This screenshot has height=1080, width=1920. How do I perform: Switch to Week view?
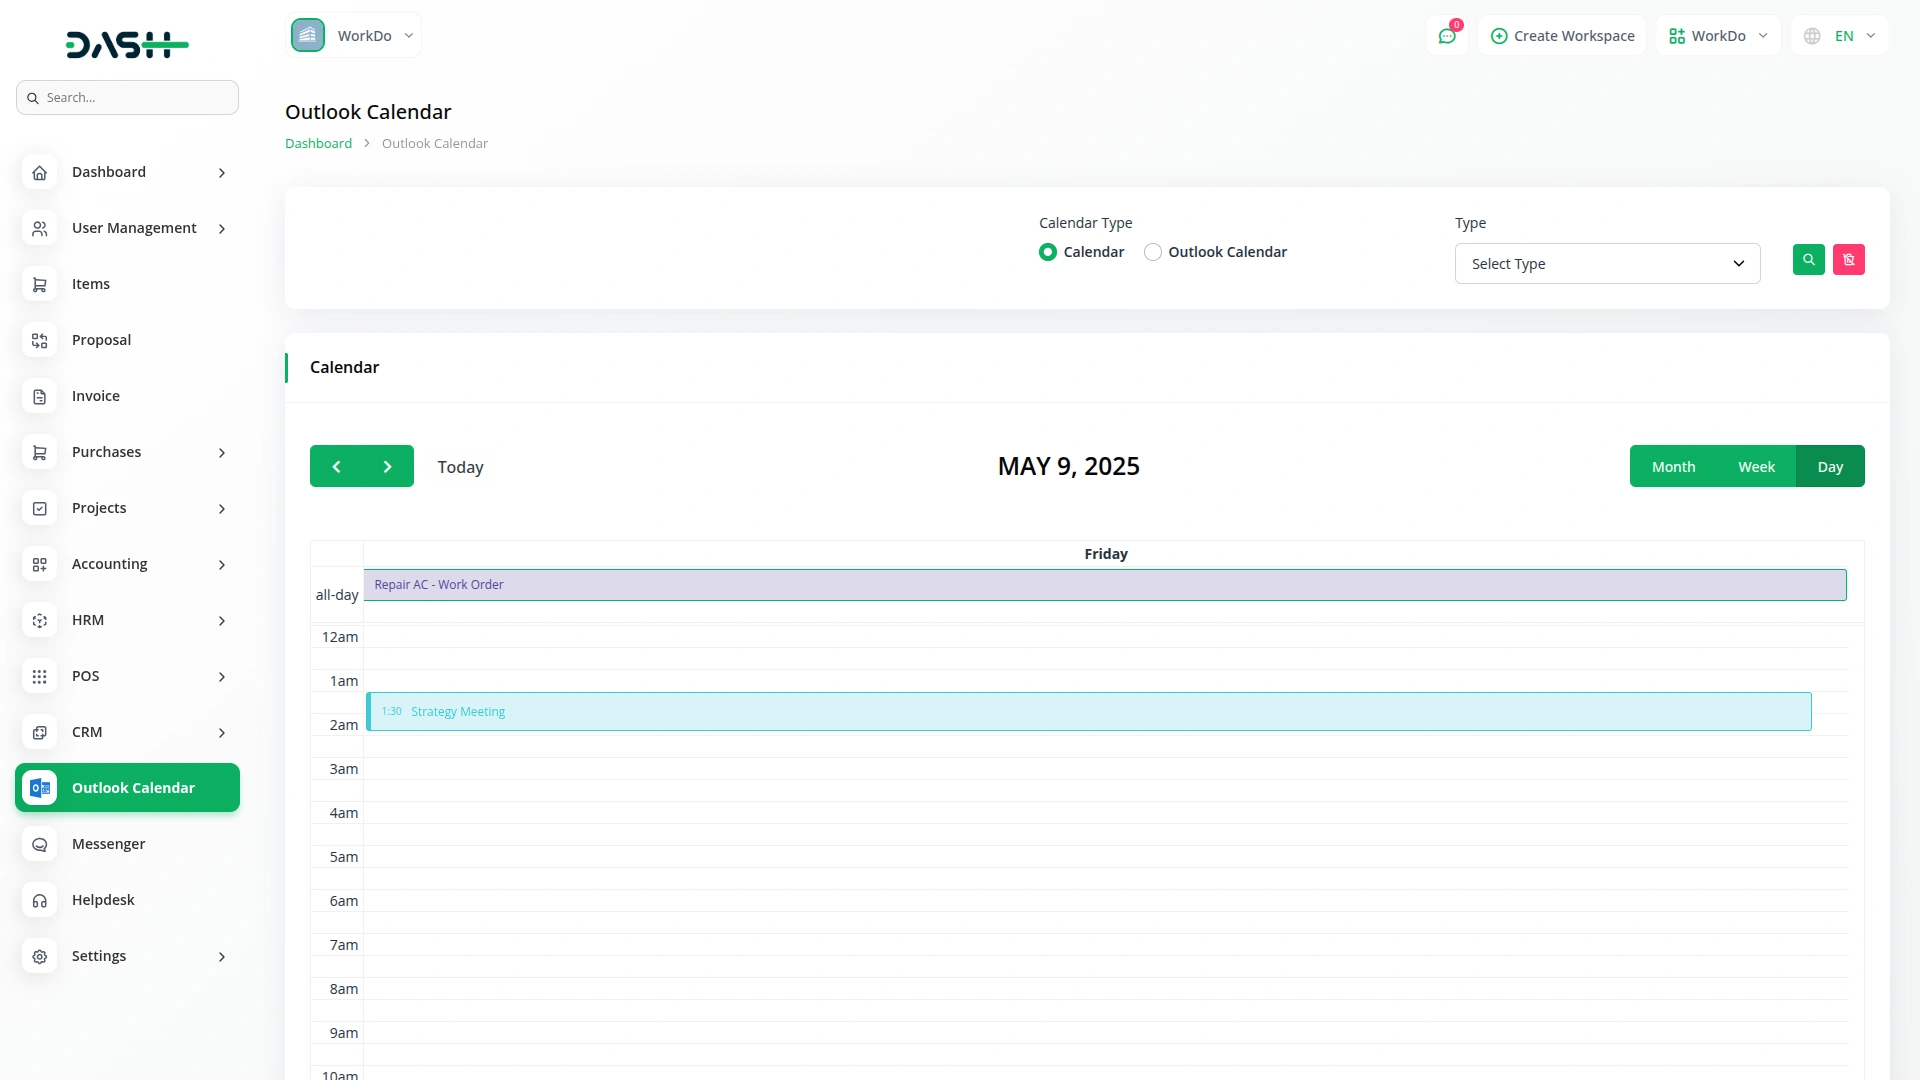tap(1756, 467)
